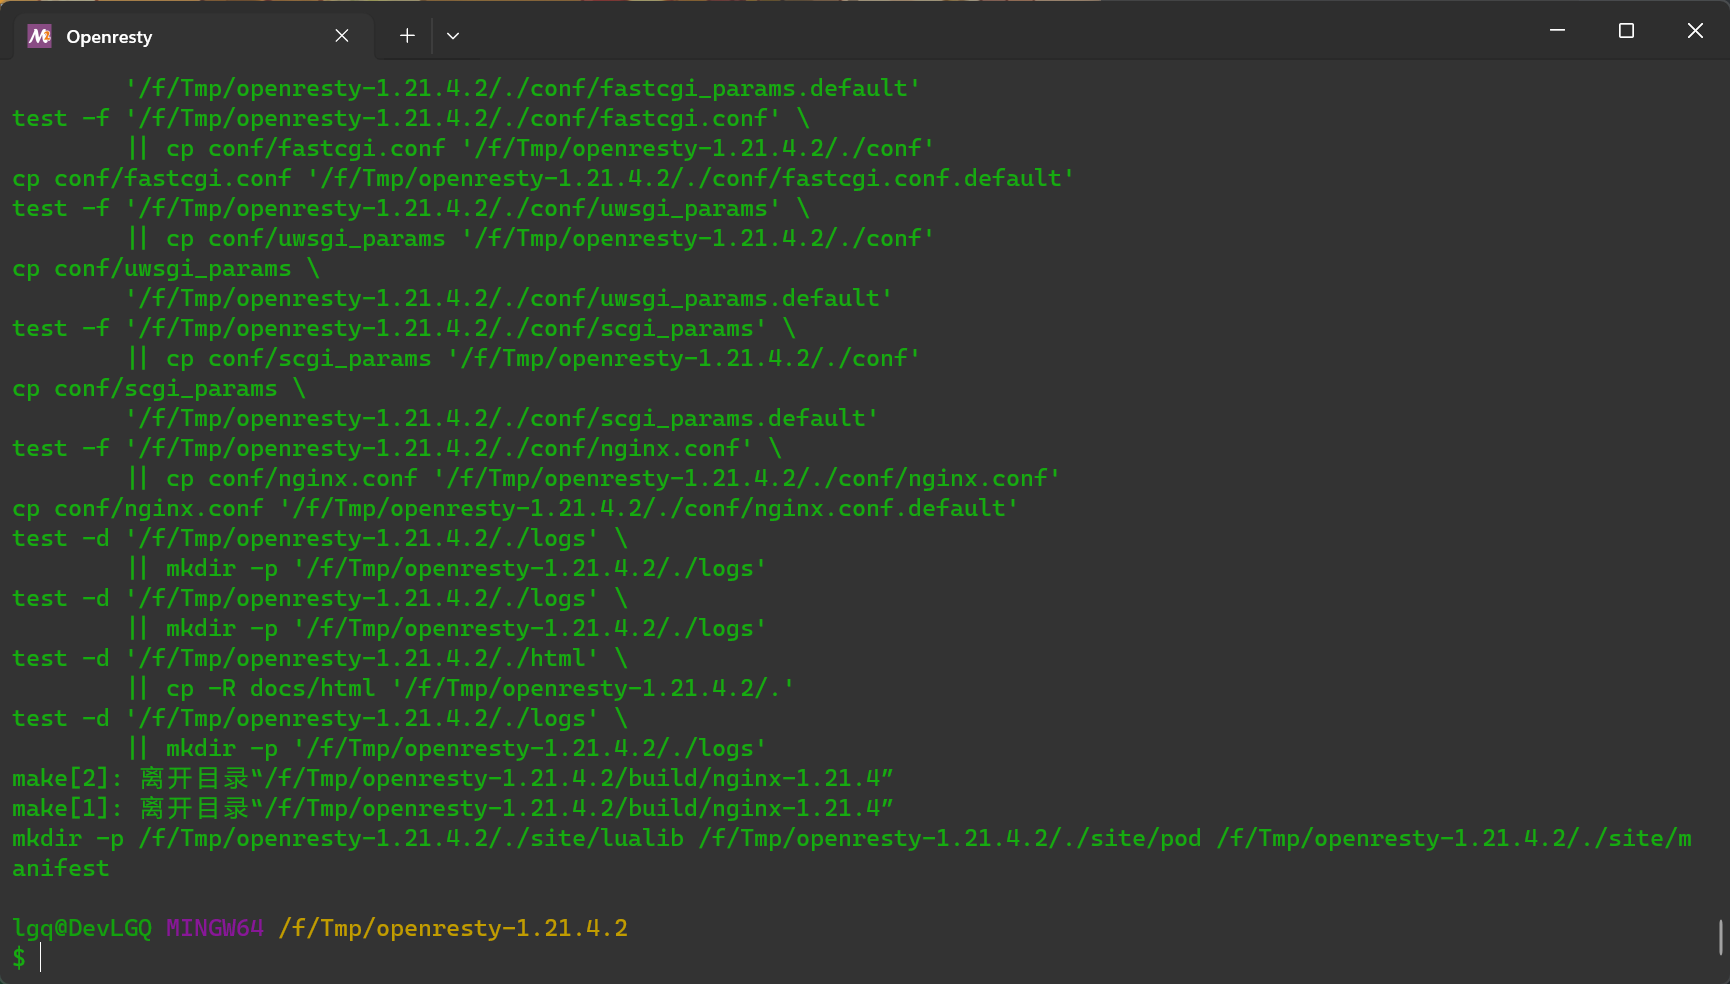The height and width of the screenshot is (984, 1730).
Task: Click the 'test -f ... conf/fastcgi.conf' line
Action: click(411, 118)
